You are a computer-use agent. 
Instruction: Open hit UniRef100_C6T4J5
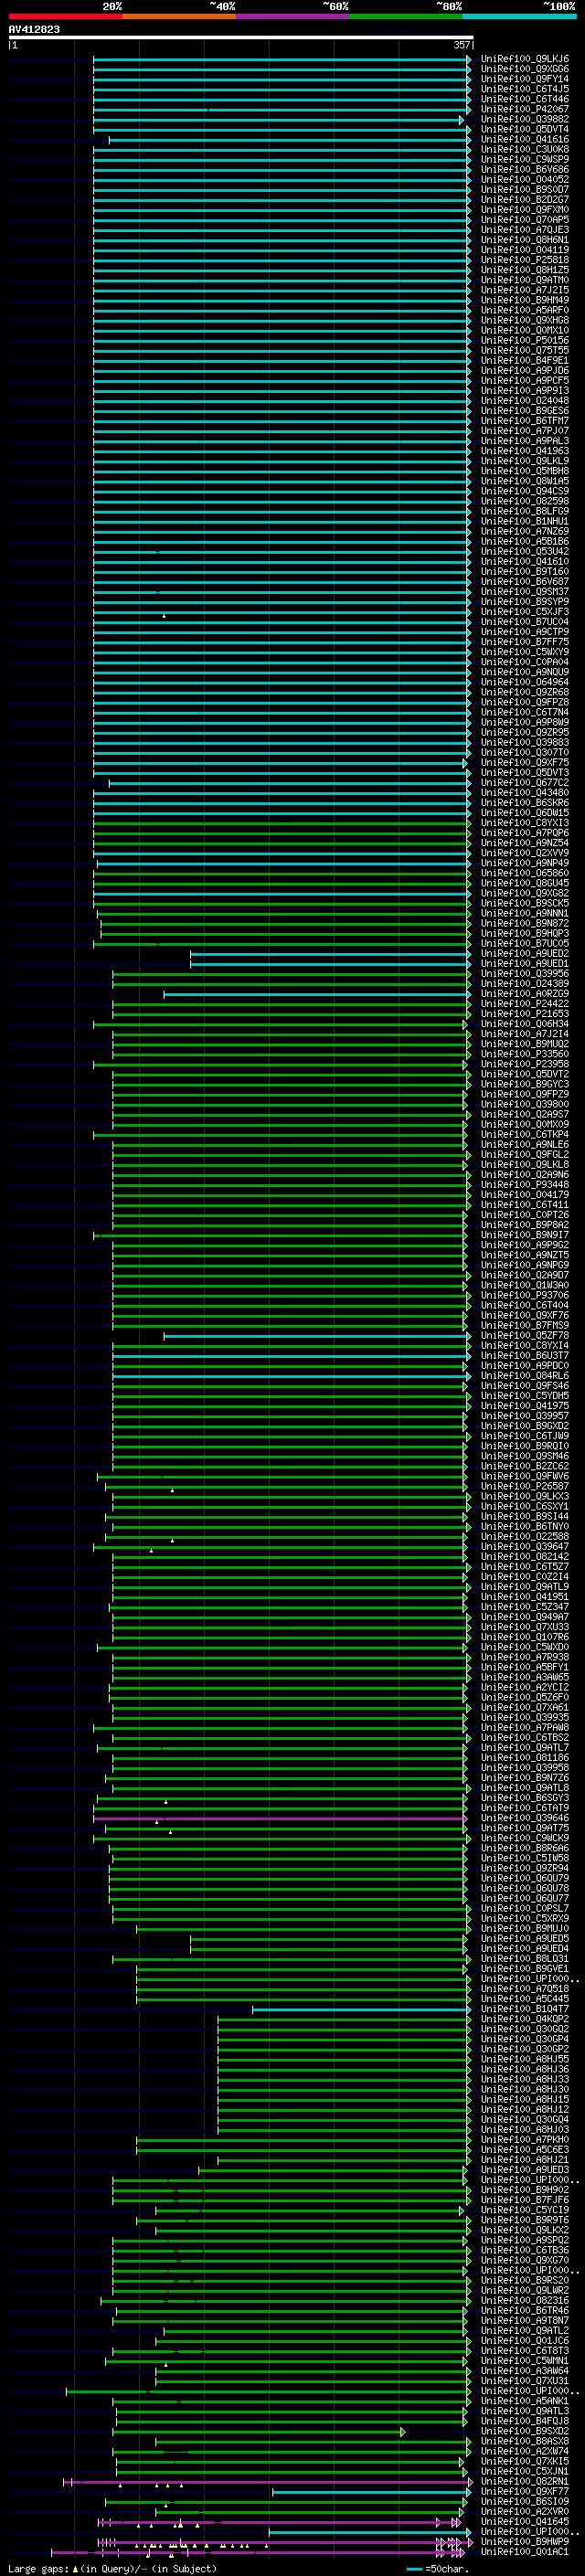[x=525, y=89]
